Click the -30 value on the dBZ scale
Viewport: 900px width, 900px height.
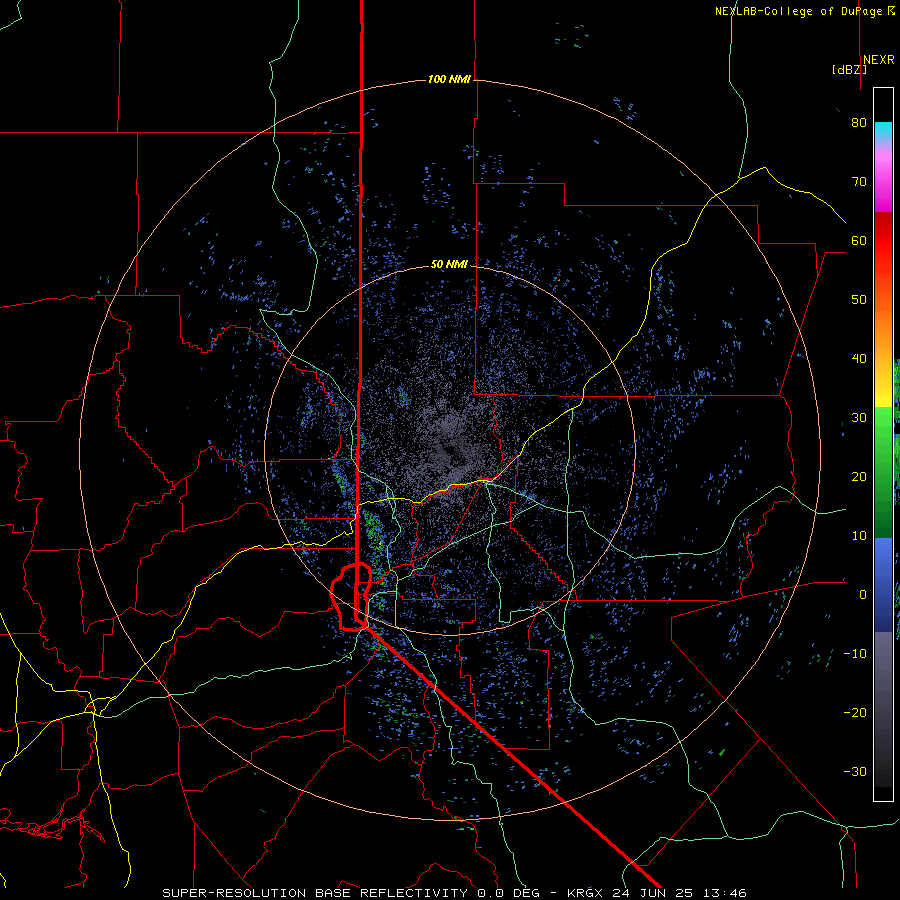point(855,772)
